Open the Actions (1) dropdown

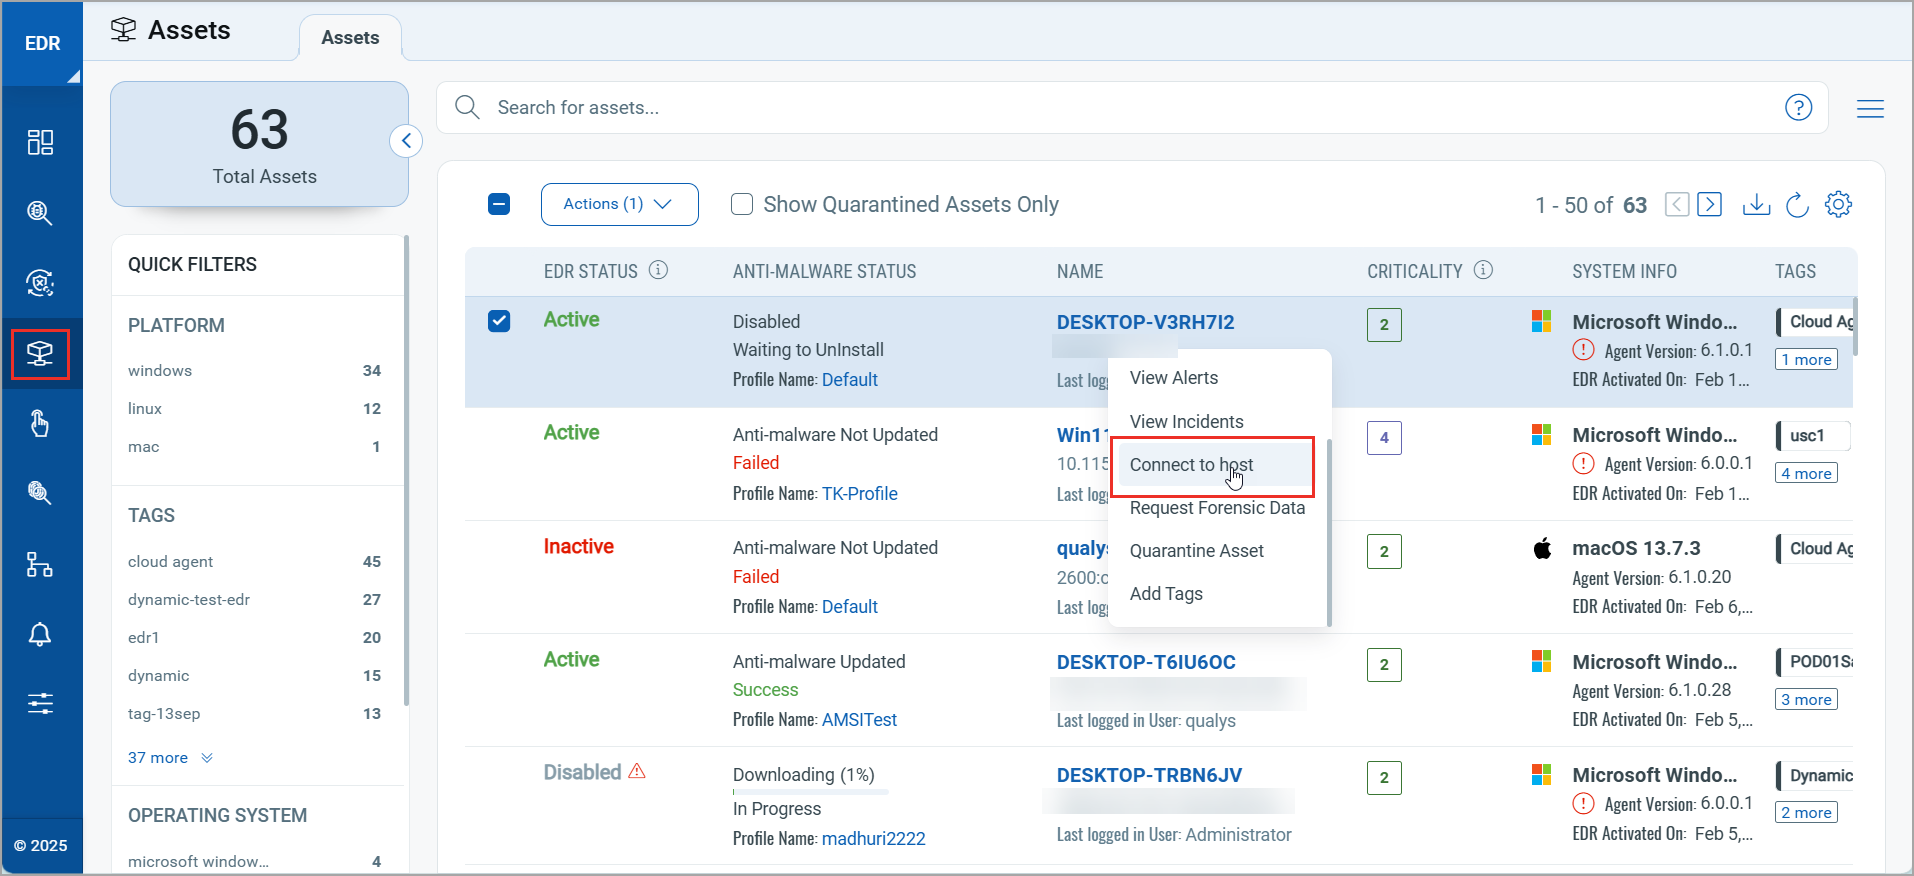(x=620, y=204)
